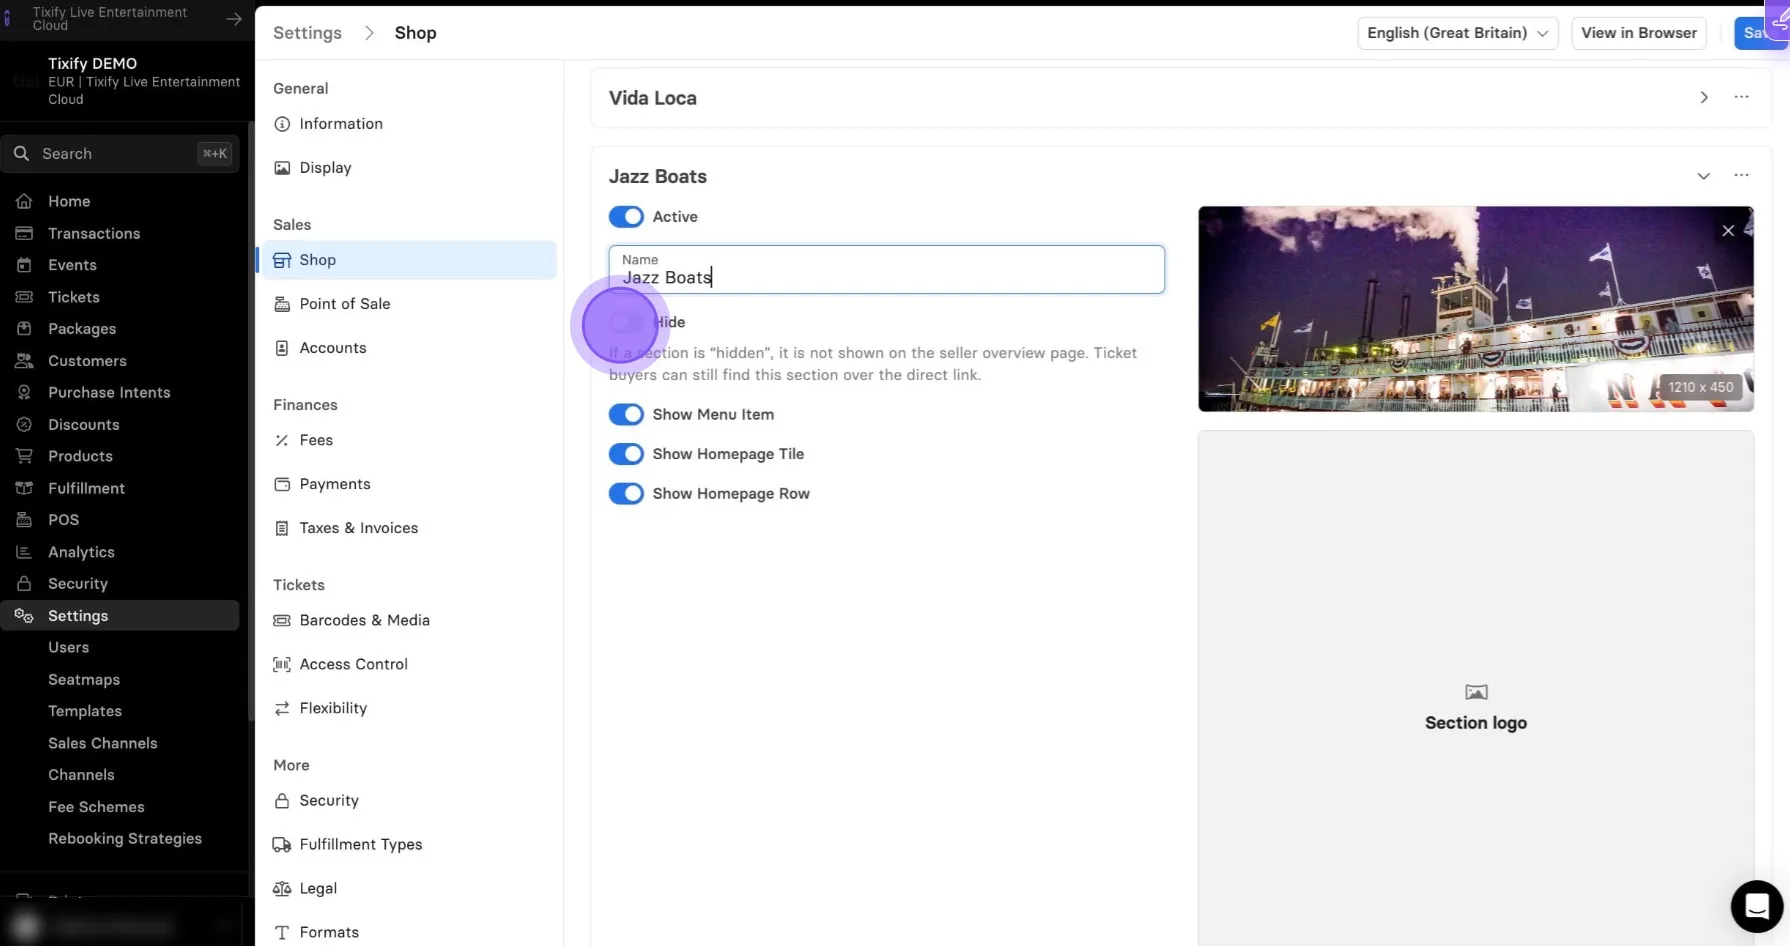
Task: Toggle the Active switch off
Action: pos(626,217)
